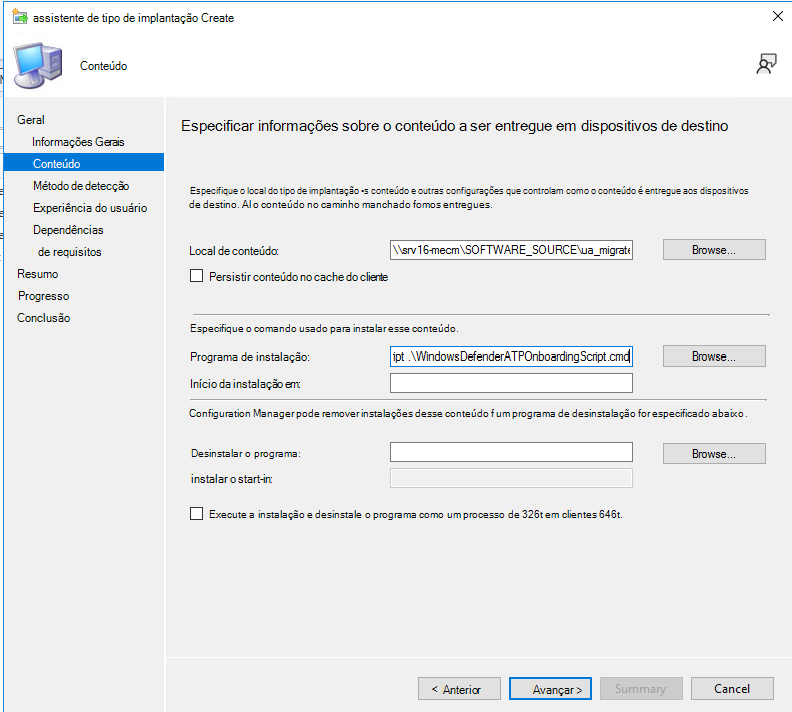Click the computer Conteúdo header image

tap(38, 66)
